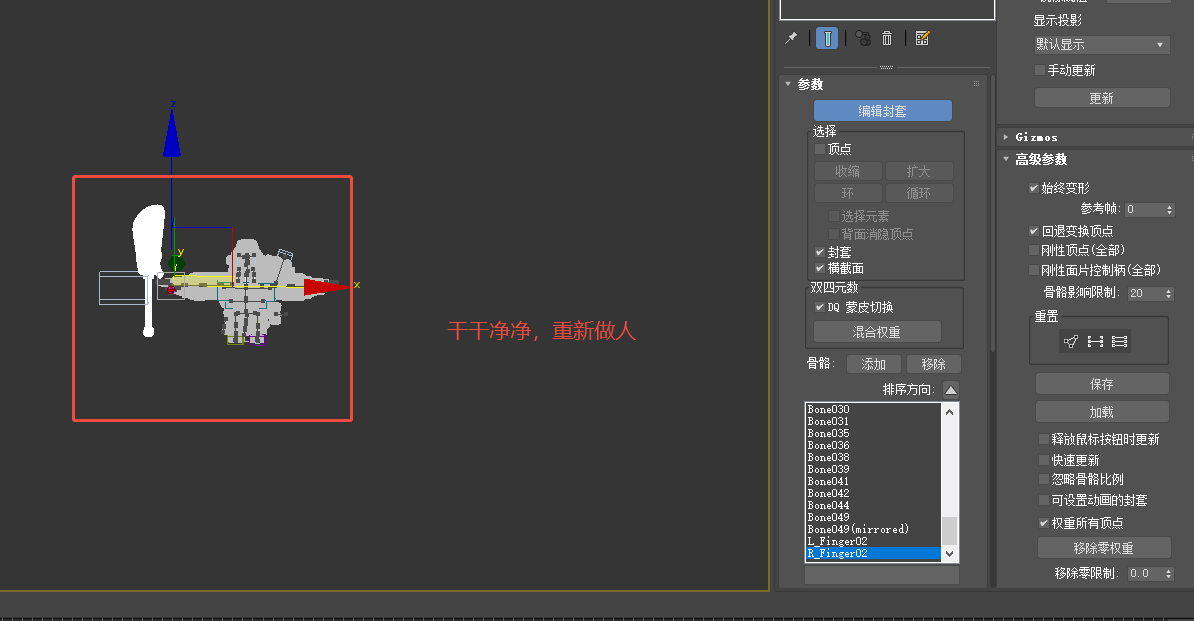This screenshot has width=1194, height=621.
Task: Click the reset all bones icon
Action: [1119, 341]
